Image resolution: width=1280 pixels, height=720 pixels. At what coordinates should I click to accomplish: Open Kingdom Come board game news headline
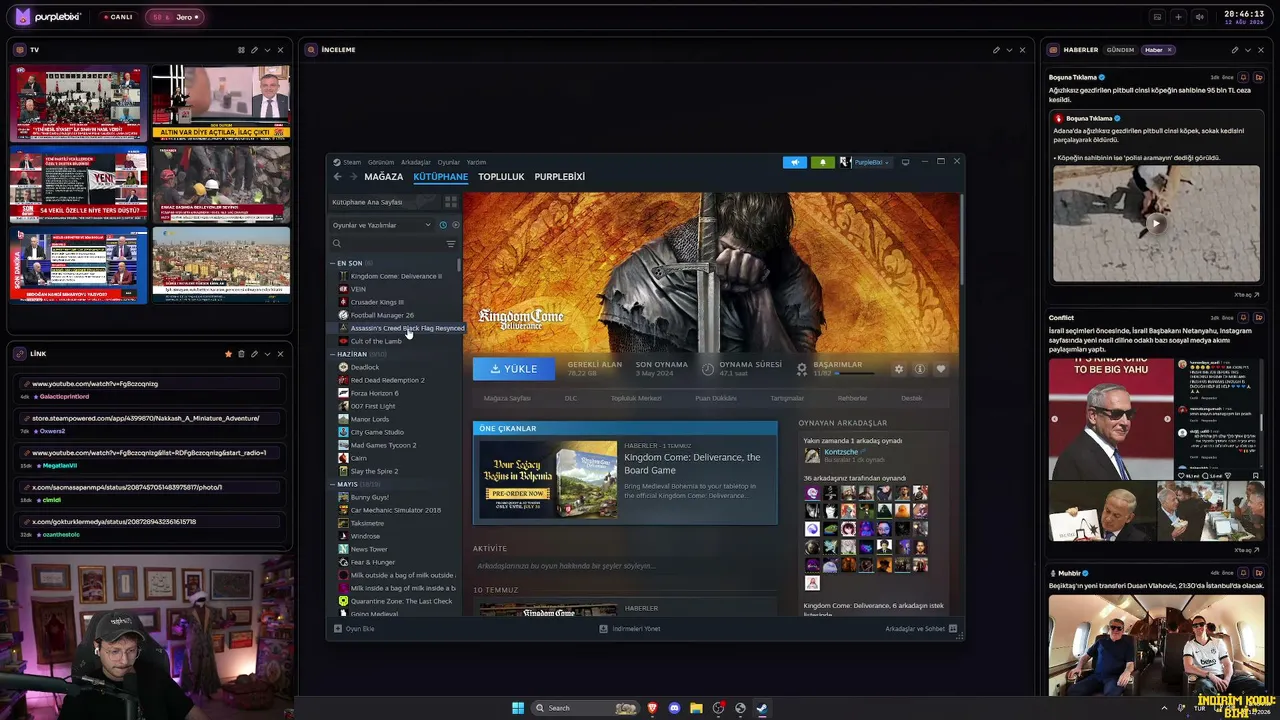coord(692,463)
